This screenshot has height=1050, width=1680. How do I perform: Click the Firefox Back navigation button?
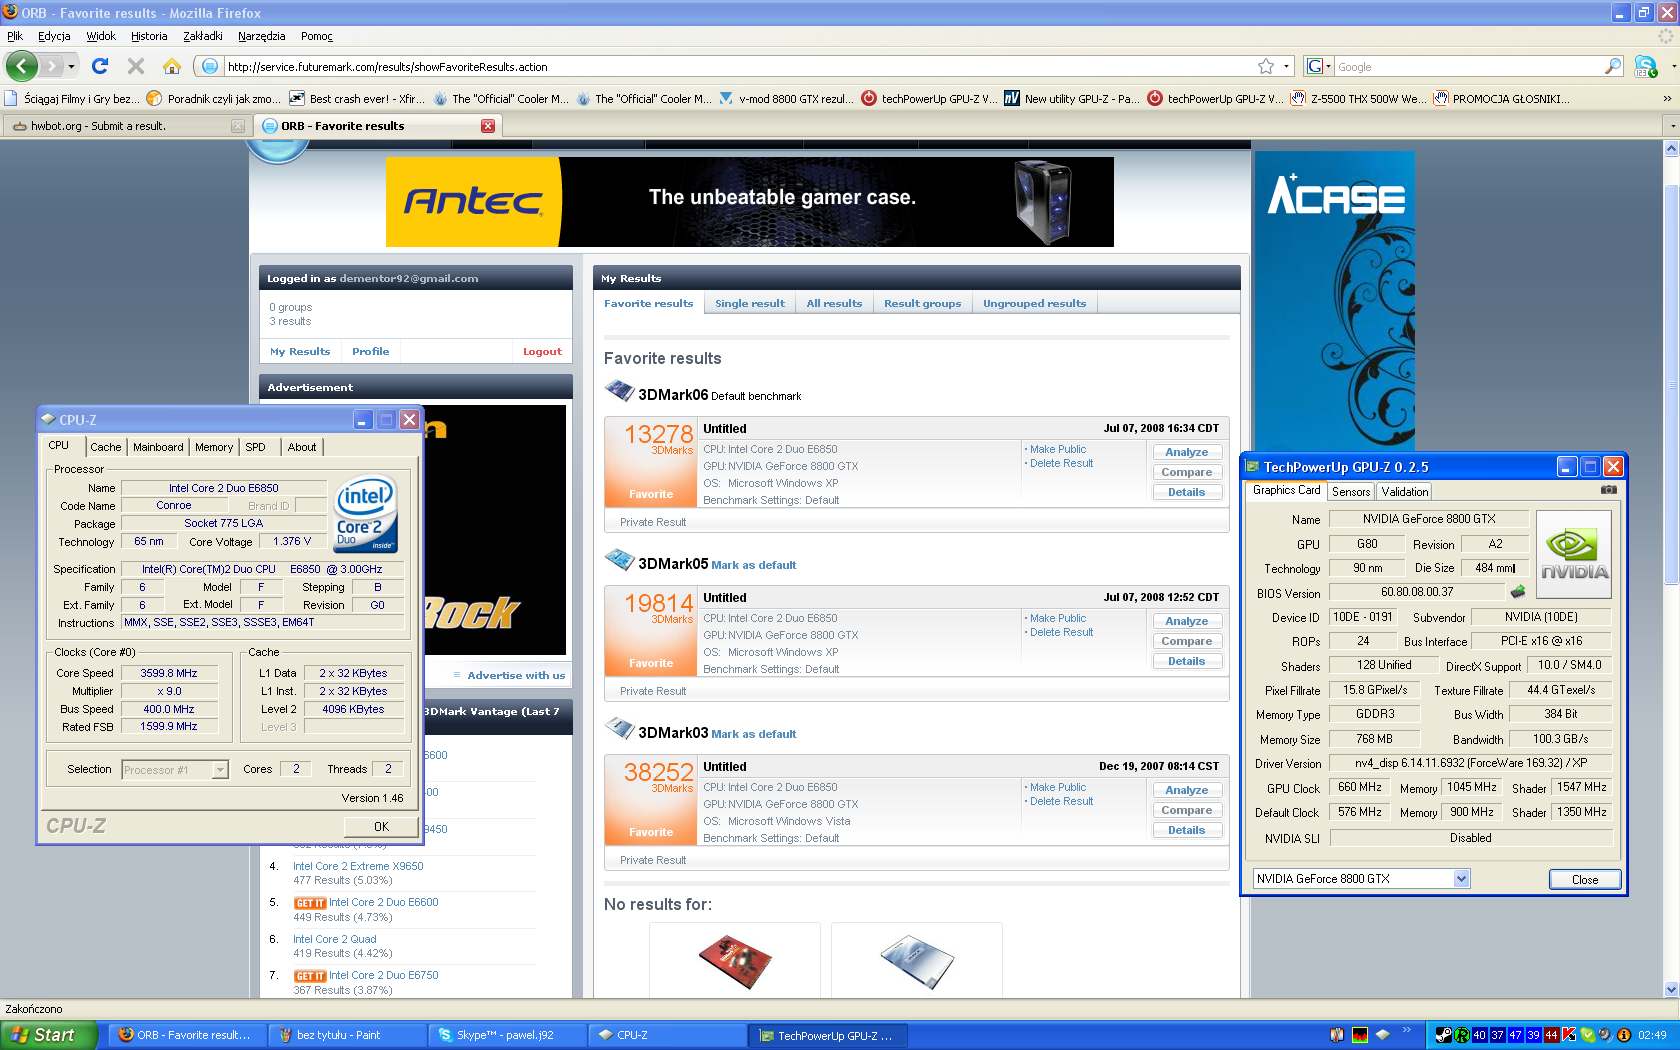click(21, 66)
